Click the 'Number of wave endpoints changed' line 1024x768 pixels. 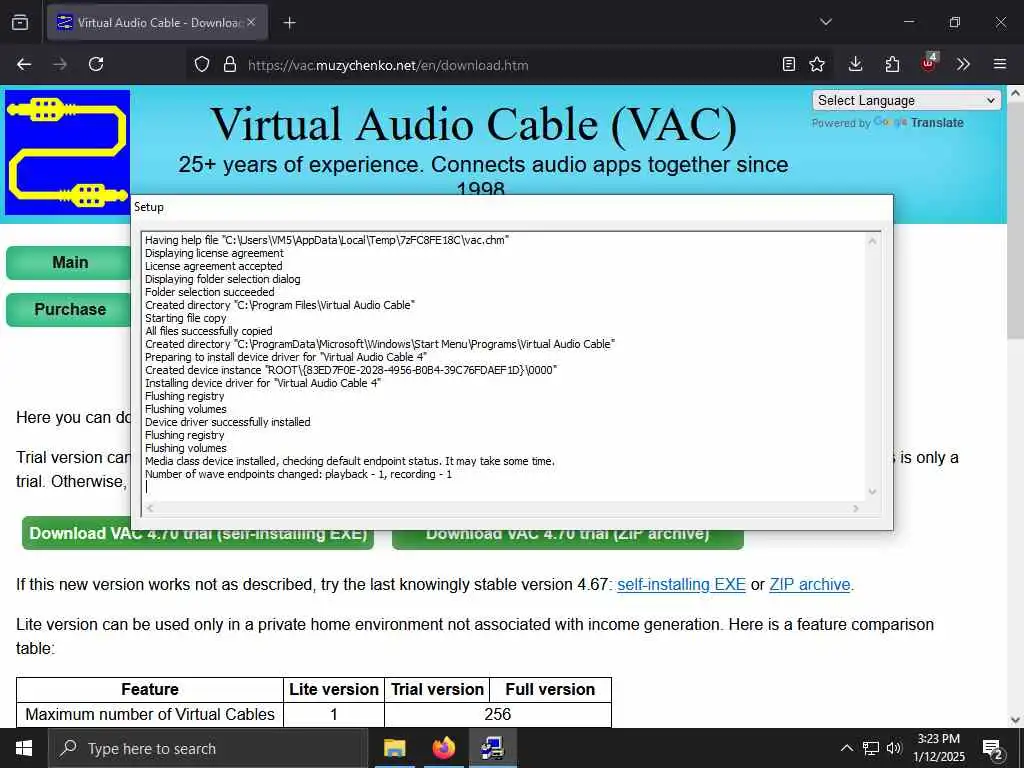298,474
